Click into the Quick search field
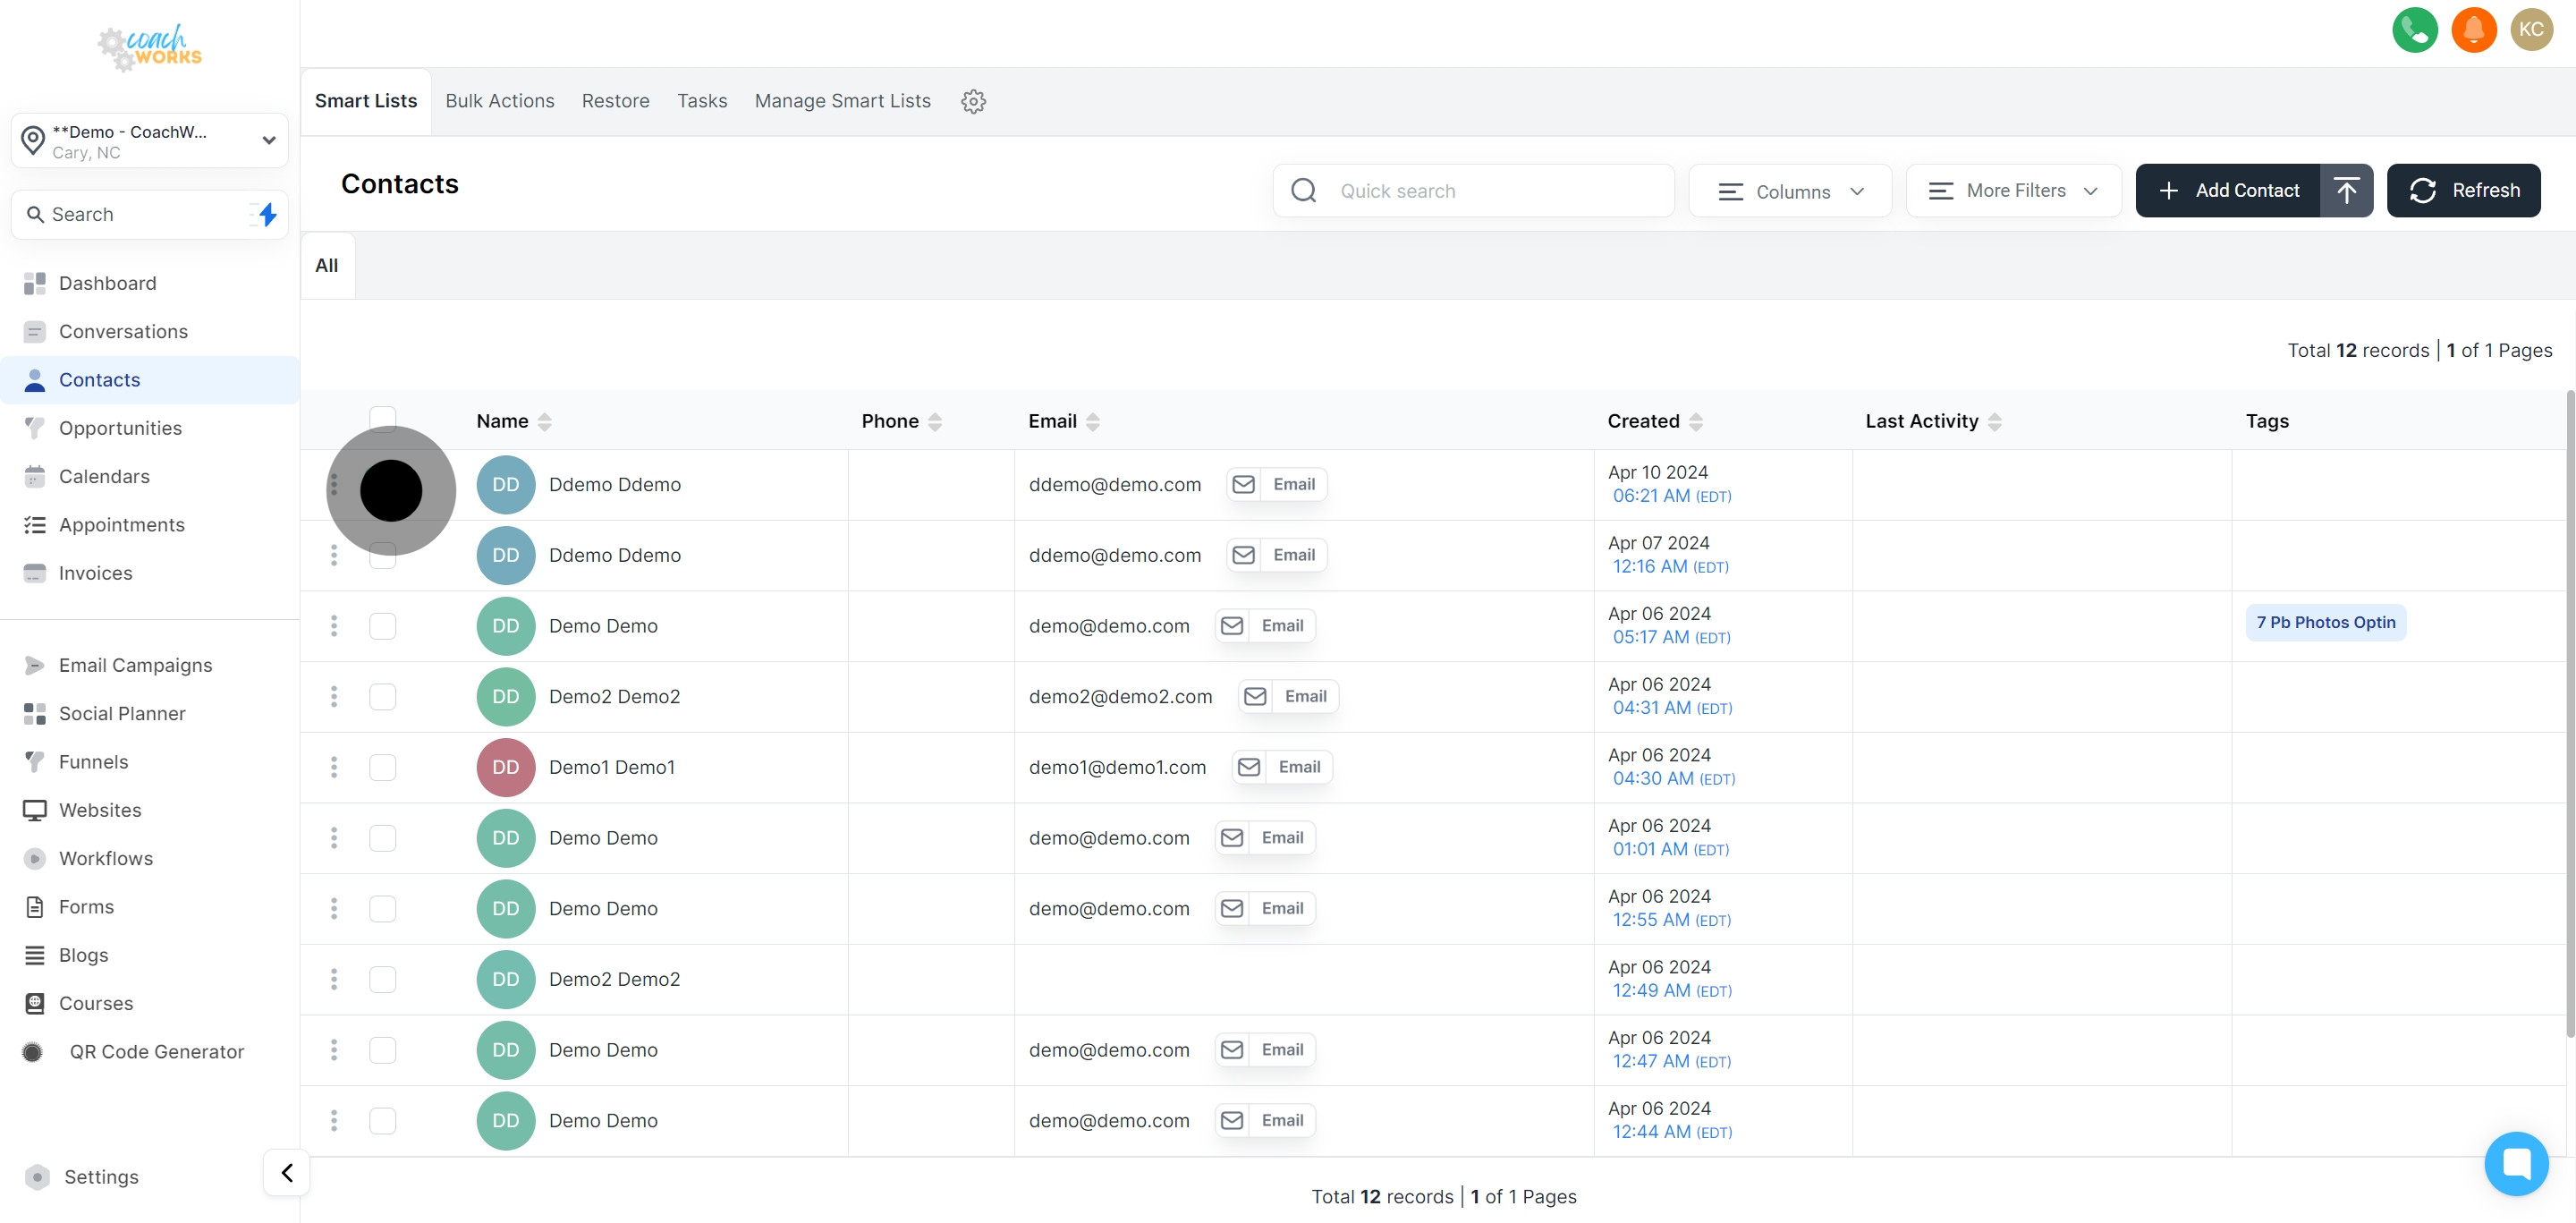This screenshot has height=1223, width=2576. 1490,191
